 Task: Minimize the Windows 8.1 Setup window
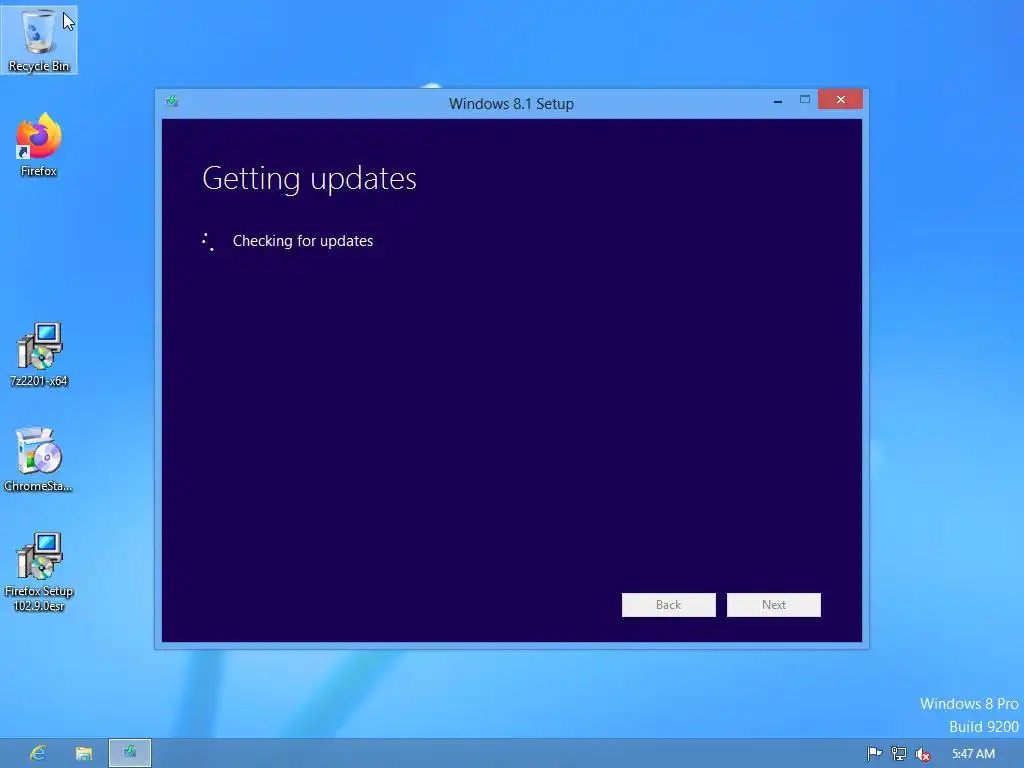[778, 101]
